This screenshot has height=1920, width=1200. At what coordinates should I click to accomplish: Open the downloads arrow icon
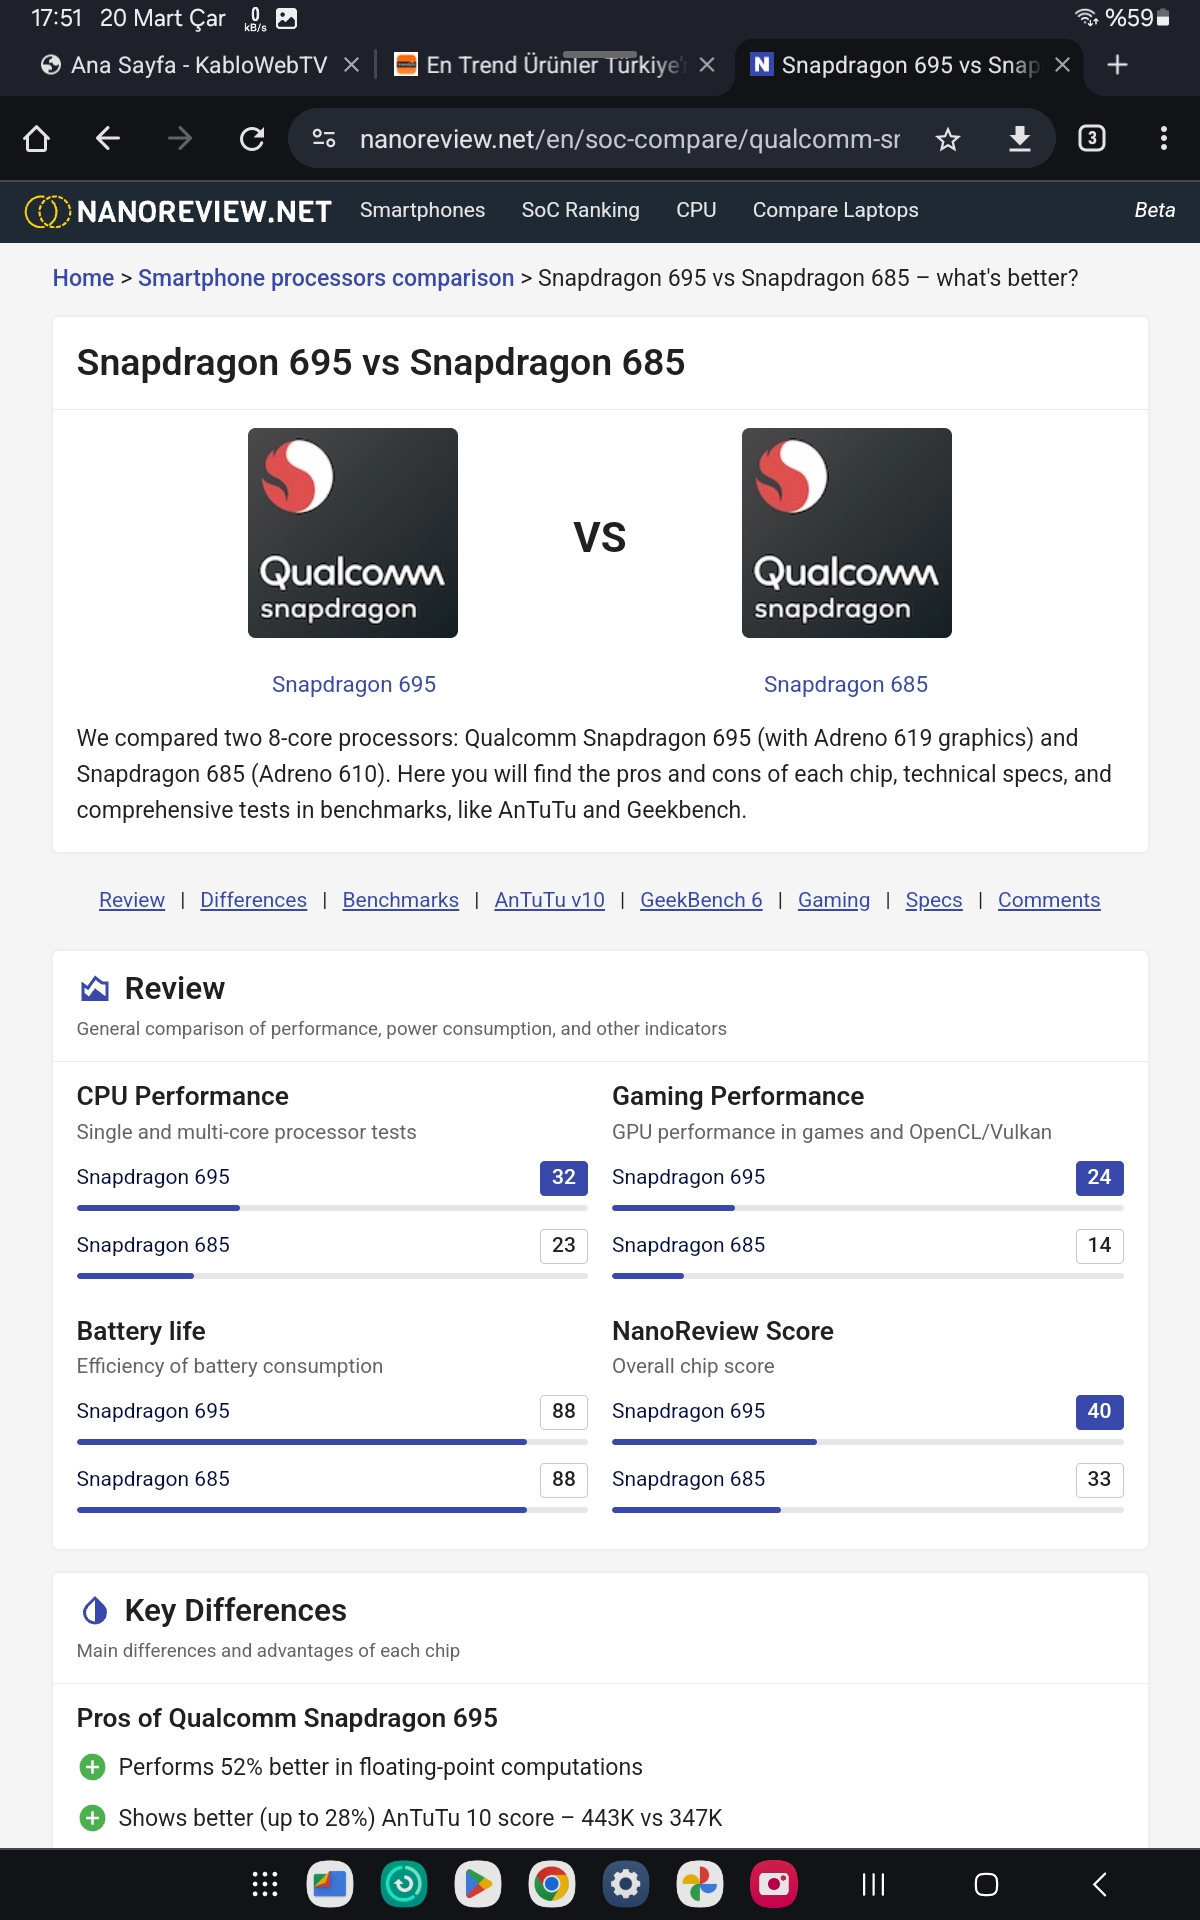[1019, 138]
